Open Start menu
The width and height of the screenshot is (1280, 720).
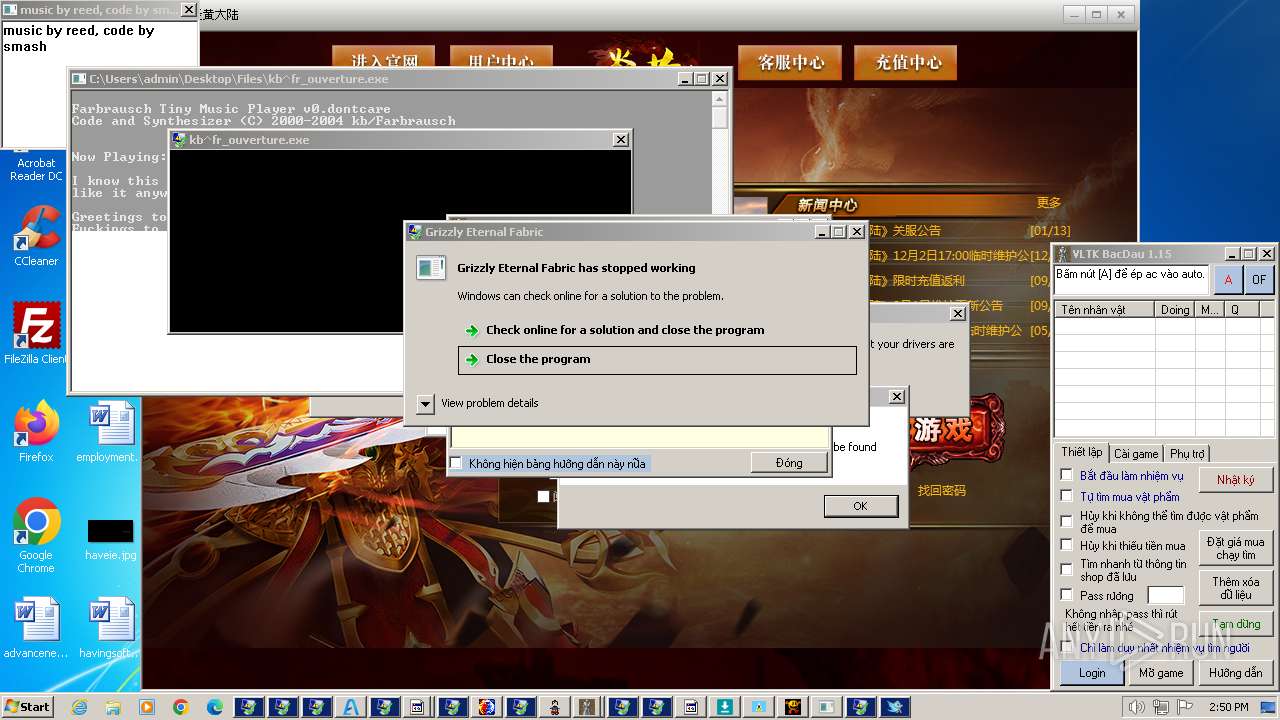27,707
